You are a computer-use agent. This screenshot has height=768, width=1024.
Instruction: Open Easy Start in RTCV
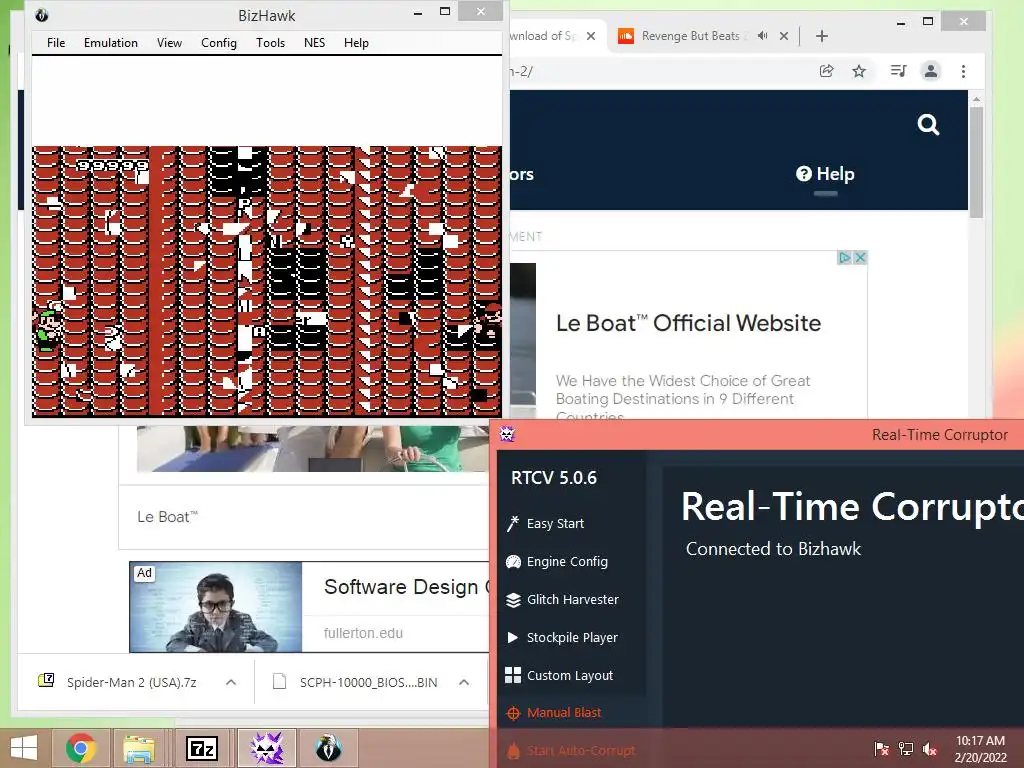tap(555, 524)
